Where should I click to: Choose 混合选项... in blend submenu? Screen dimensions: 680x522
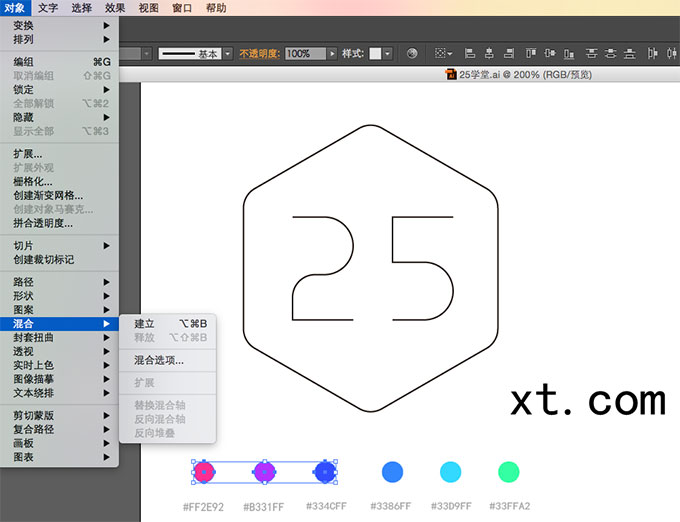point(167,360)
